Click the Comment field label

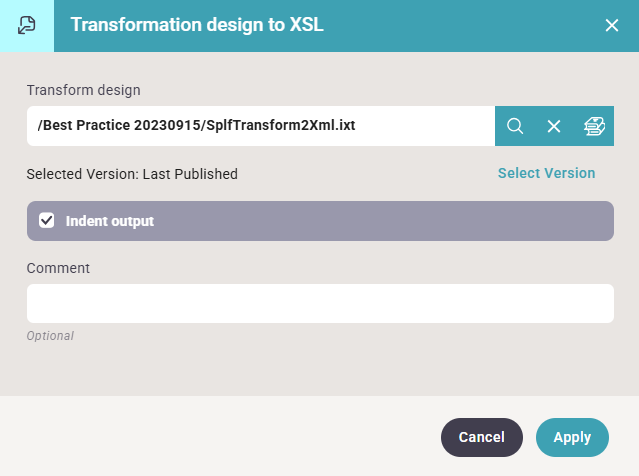tap(58, 268)
